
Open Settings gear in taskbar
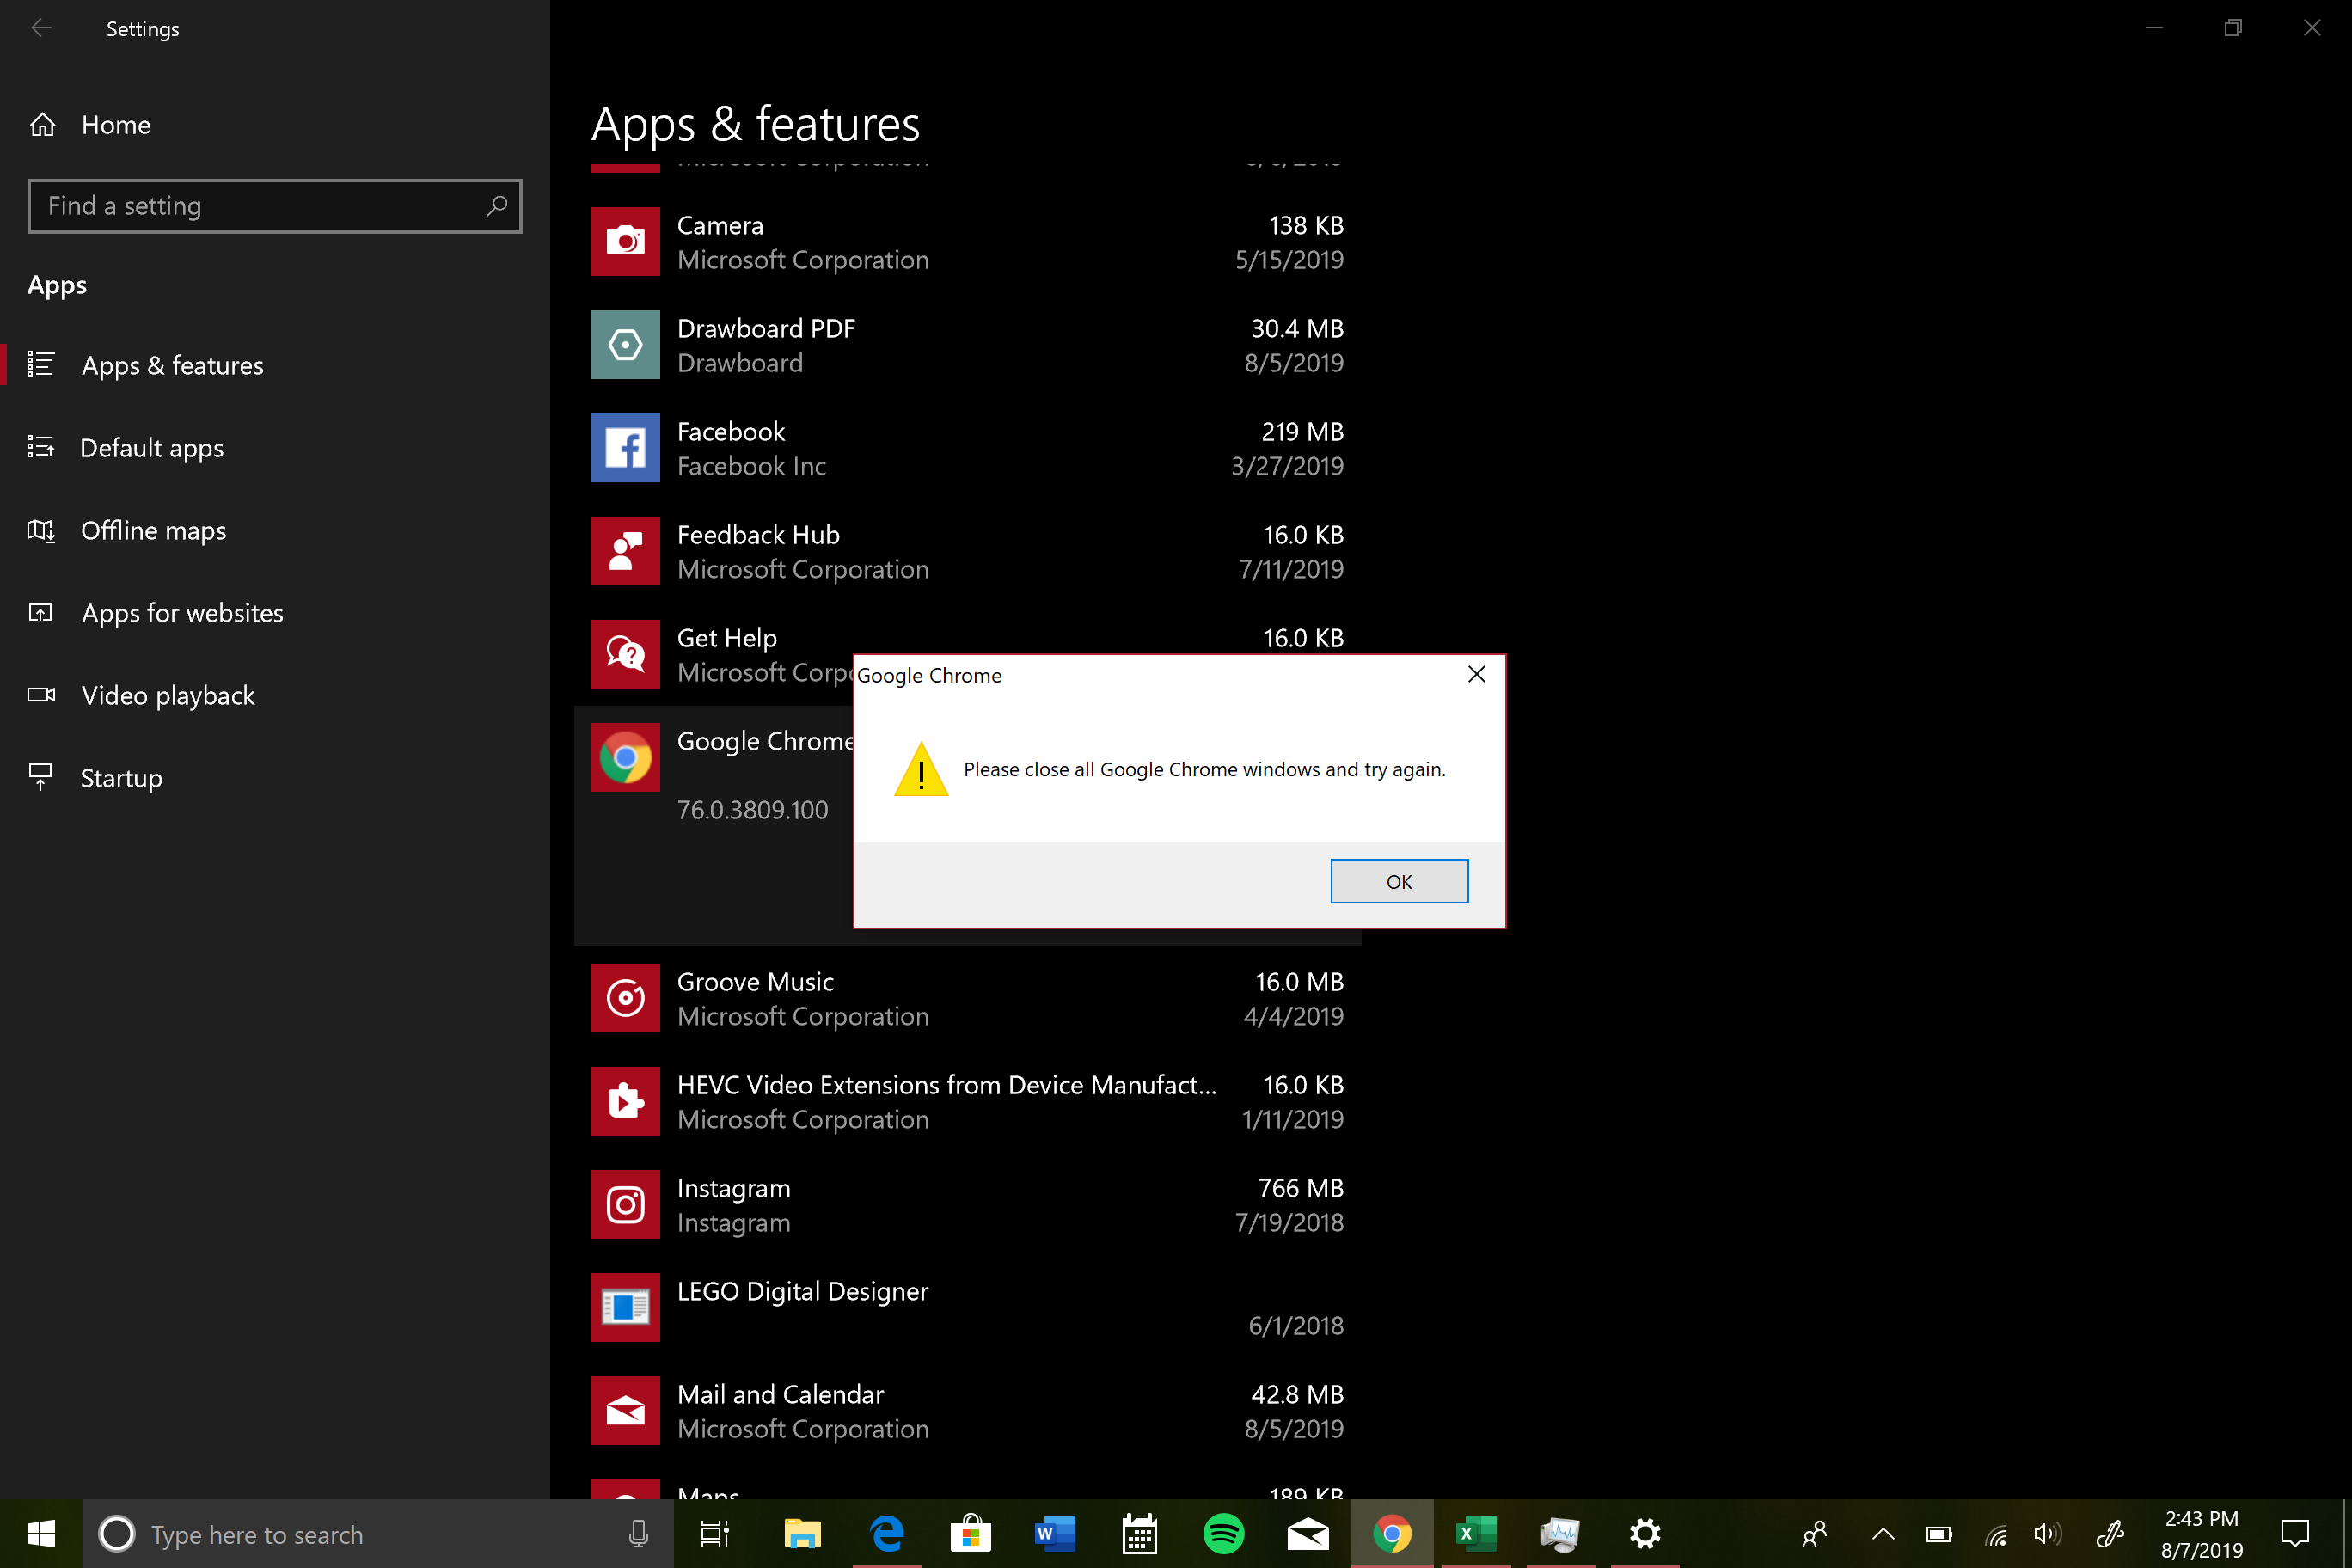[x=1645, y=1533]
